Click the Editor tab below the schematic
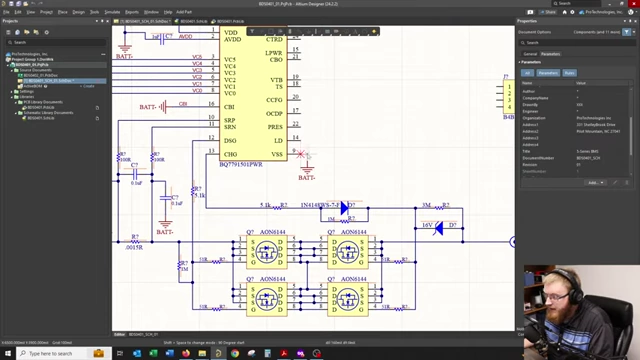 pyautogui.click(x=119, y=334)
